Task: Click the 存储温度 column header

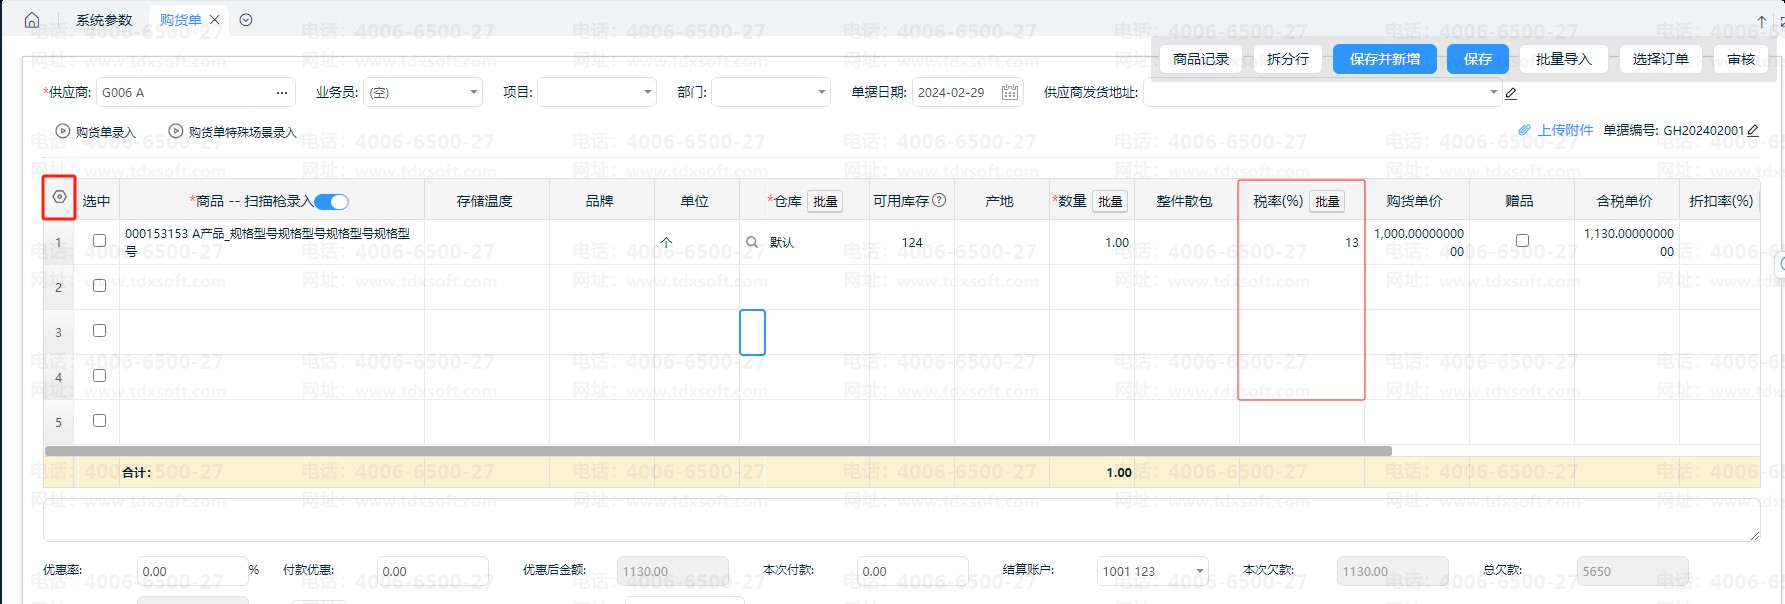Action: click(486, 201)
